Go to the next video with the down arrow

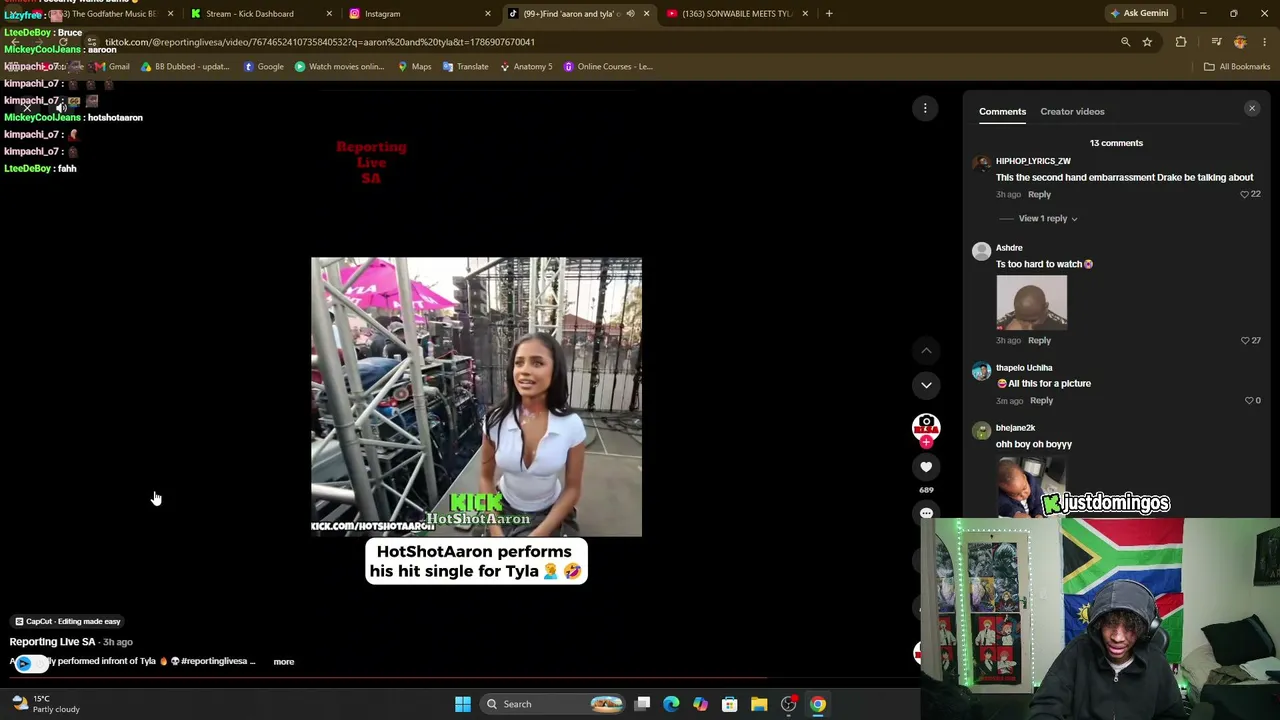coord(926,385)
